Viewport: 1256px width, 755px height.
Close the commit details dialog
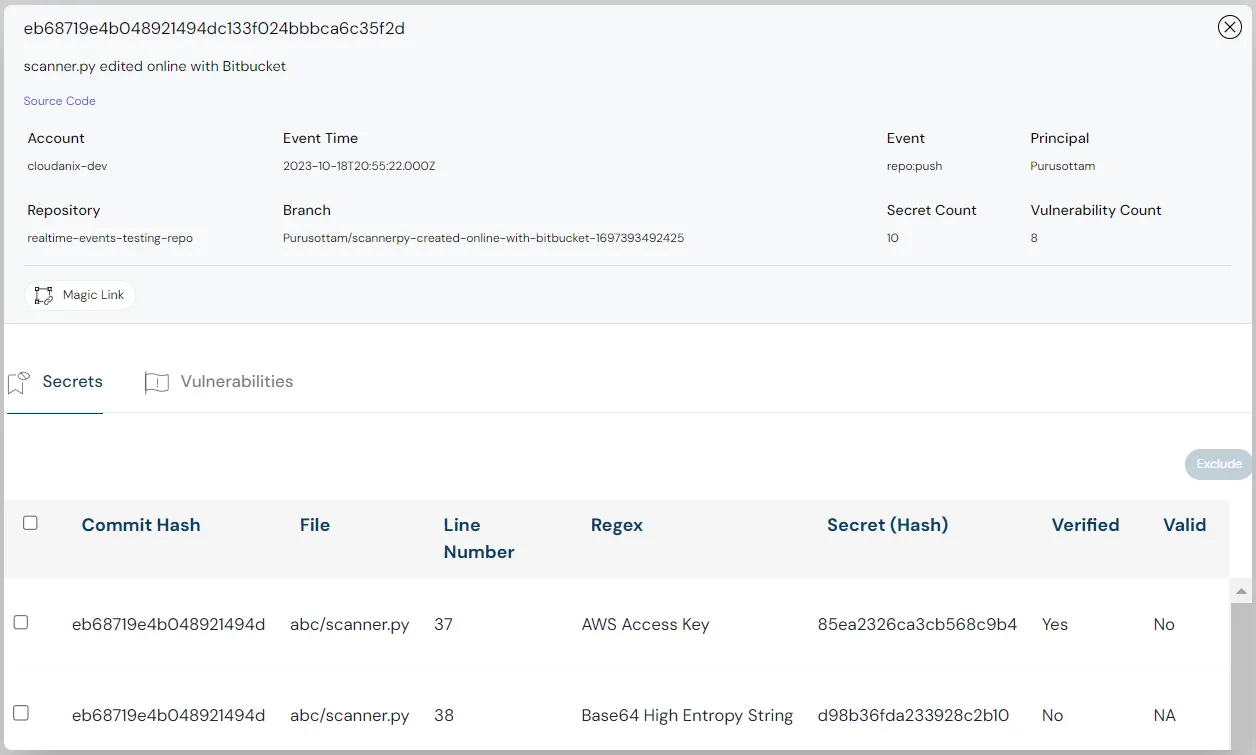pyautogui.click(x=1229, y=27)
